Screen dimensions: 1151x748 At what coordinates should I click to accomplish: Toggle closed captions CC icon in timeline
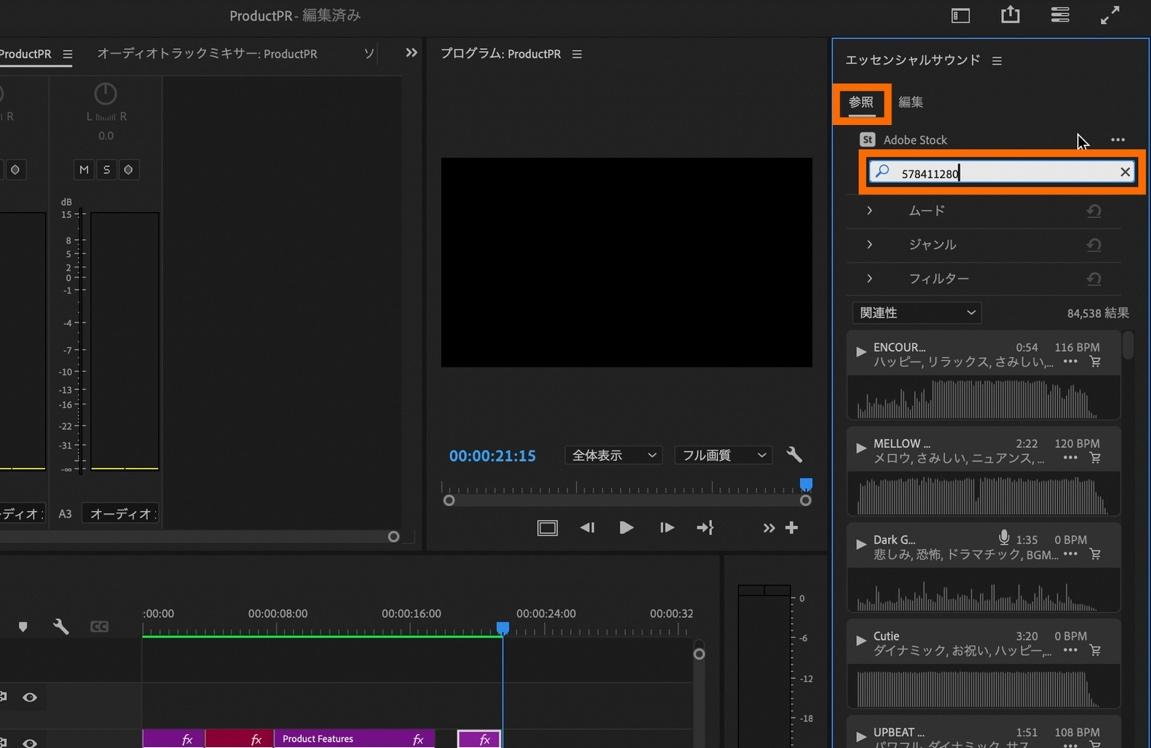pos(99,627)
